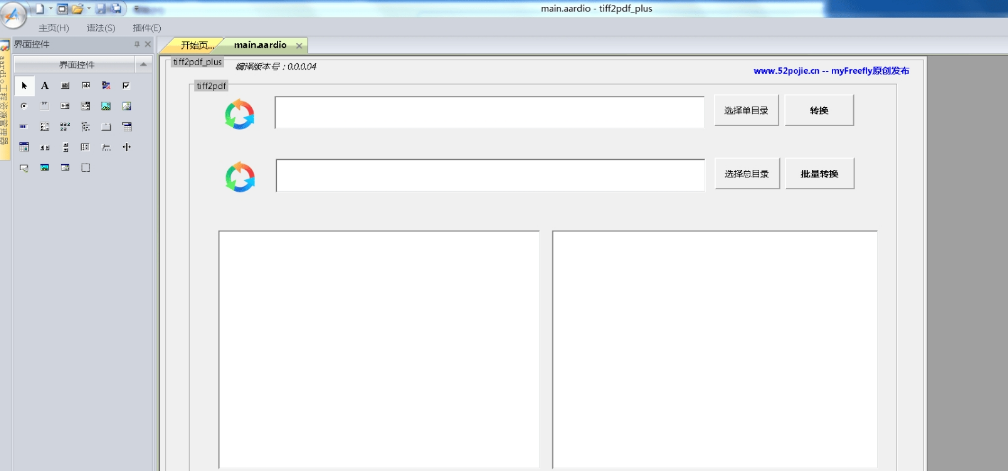
Task: Select the pointer arrow tool in toolbox
Action: (24, 85)
